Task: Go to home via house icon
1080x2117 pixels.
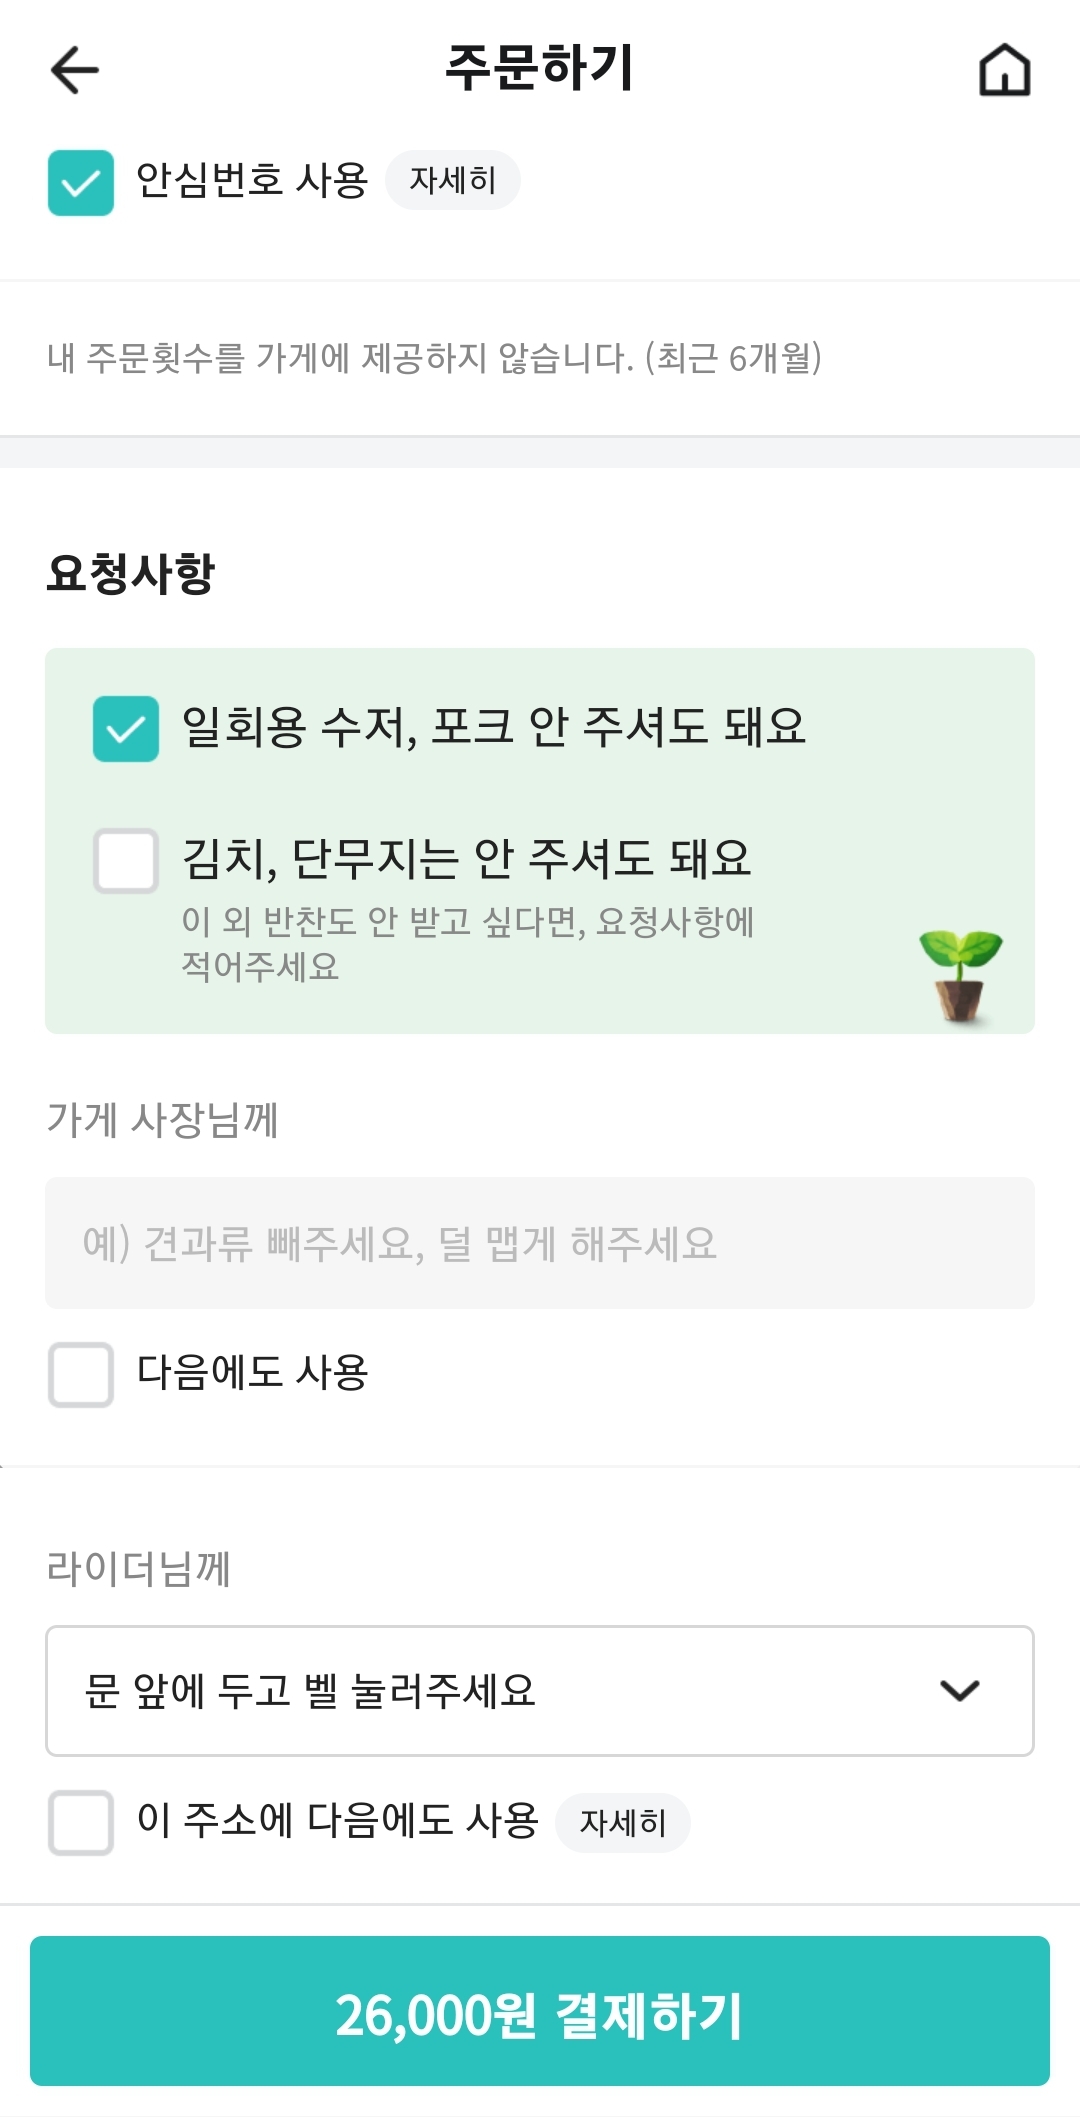Action: pos(1004,70)
